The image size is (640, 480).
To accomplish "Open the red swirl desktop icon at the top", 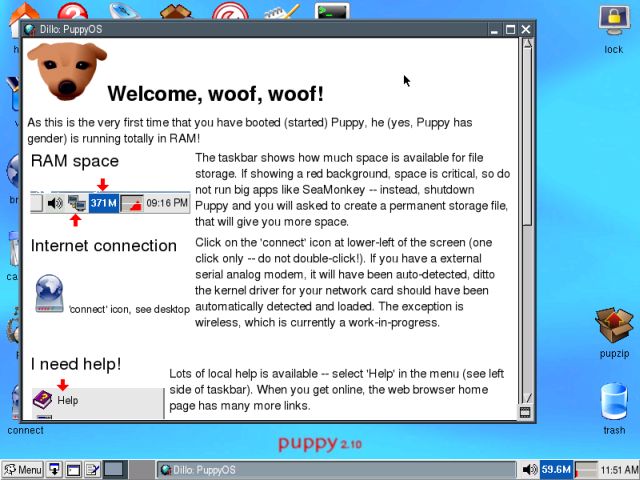I will (230, 11).
